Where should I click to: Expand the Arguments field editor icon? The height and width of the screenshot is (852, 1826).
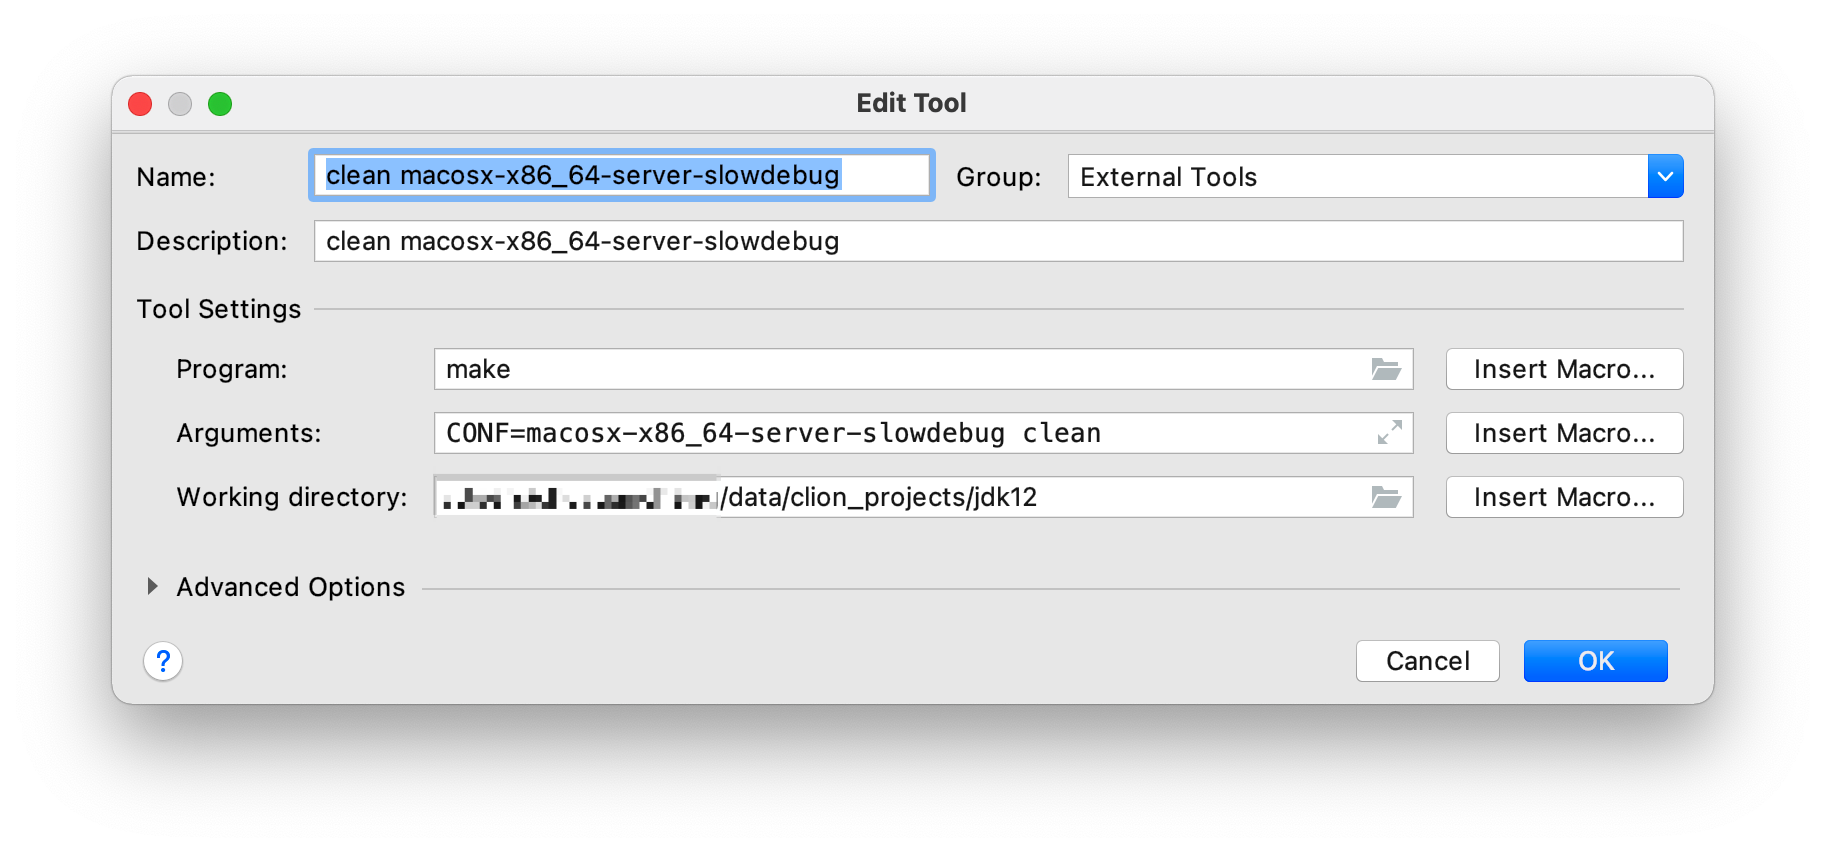(1389, 433)
